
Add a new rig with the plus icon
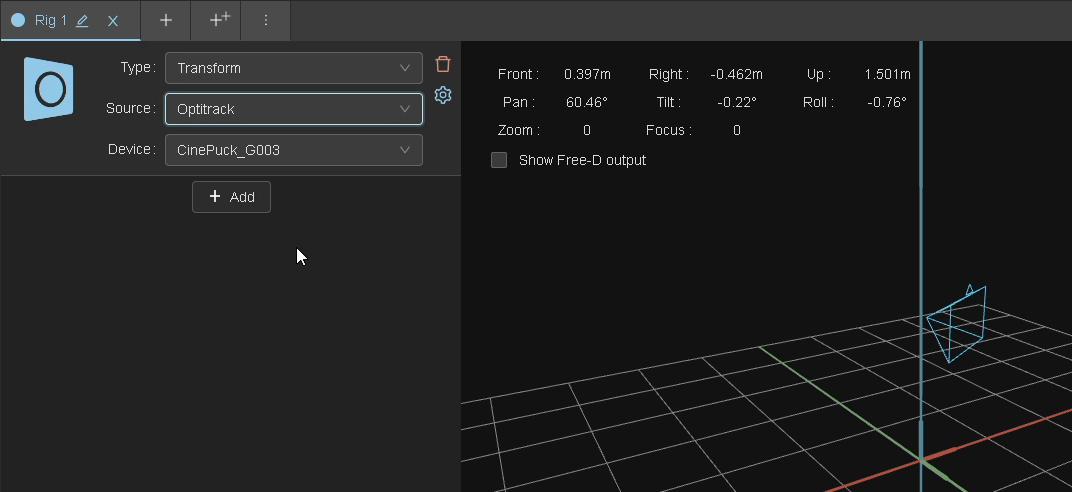[166, 20]
